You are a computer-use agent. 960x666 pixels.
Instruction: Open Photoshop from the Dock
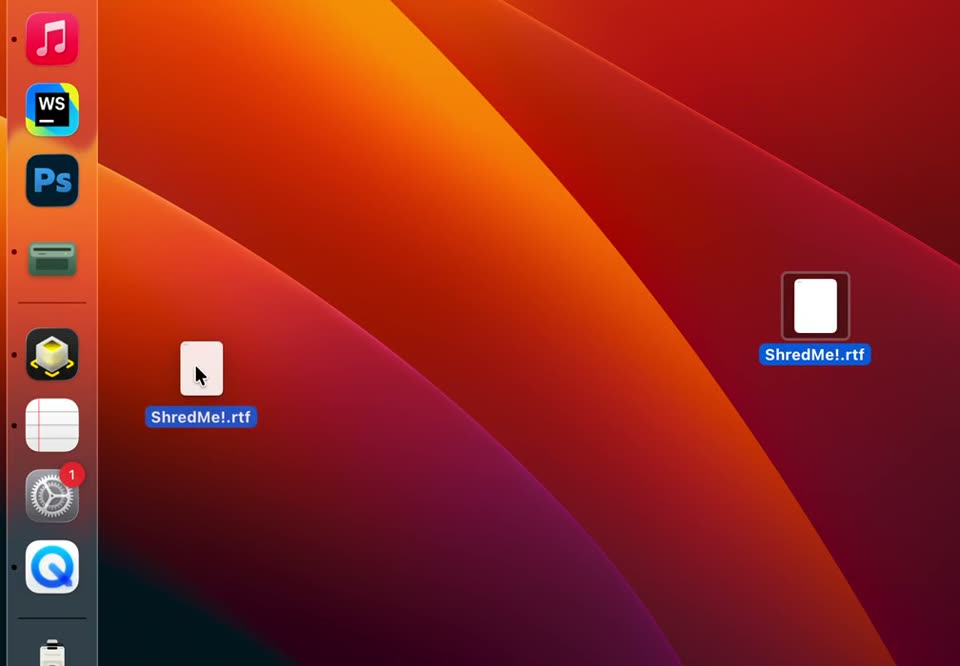tap(52, 181)
